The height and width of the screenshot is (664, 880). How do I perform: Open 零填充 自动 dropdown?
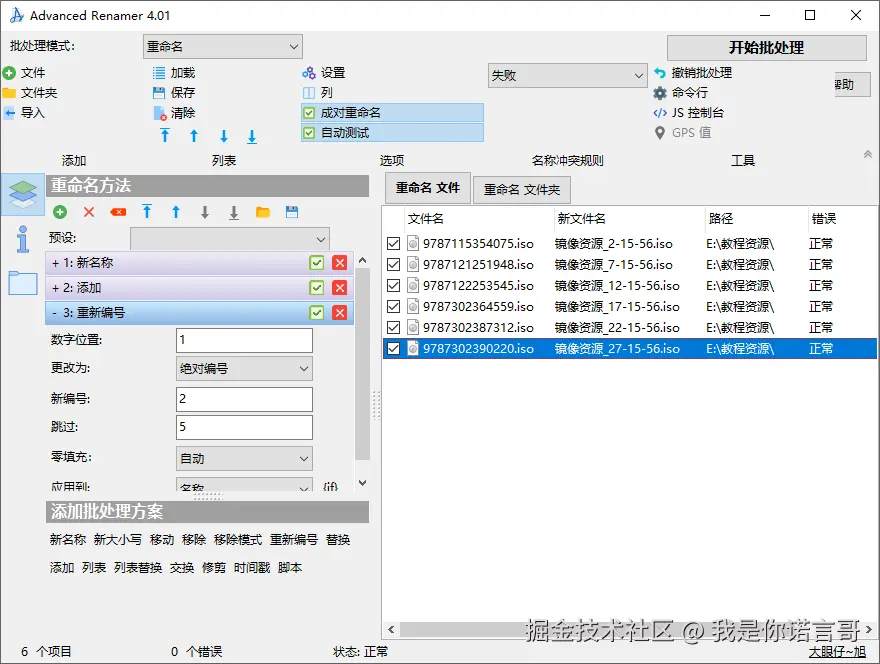tap(244, 459)
